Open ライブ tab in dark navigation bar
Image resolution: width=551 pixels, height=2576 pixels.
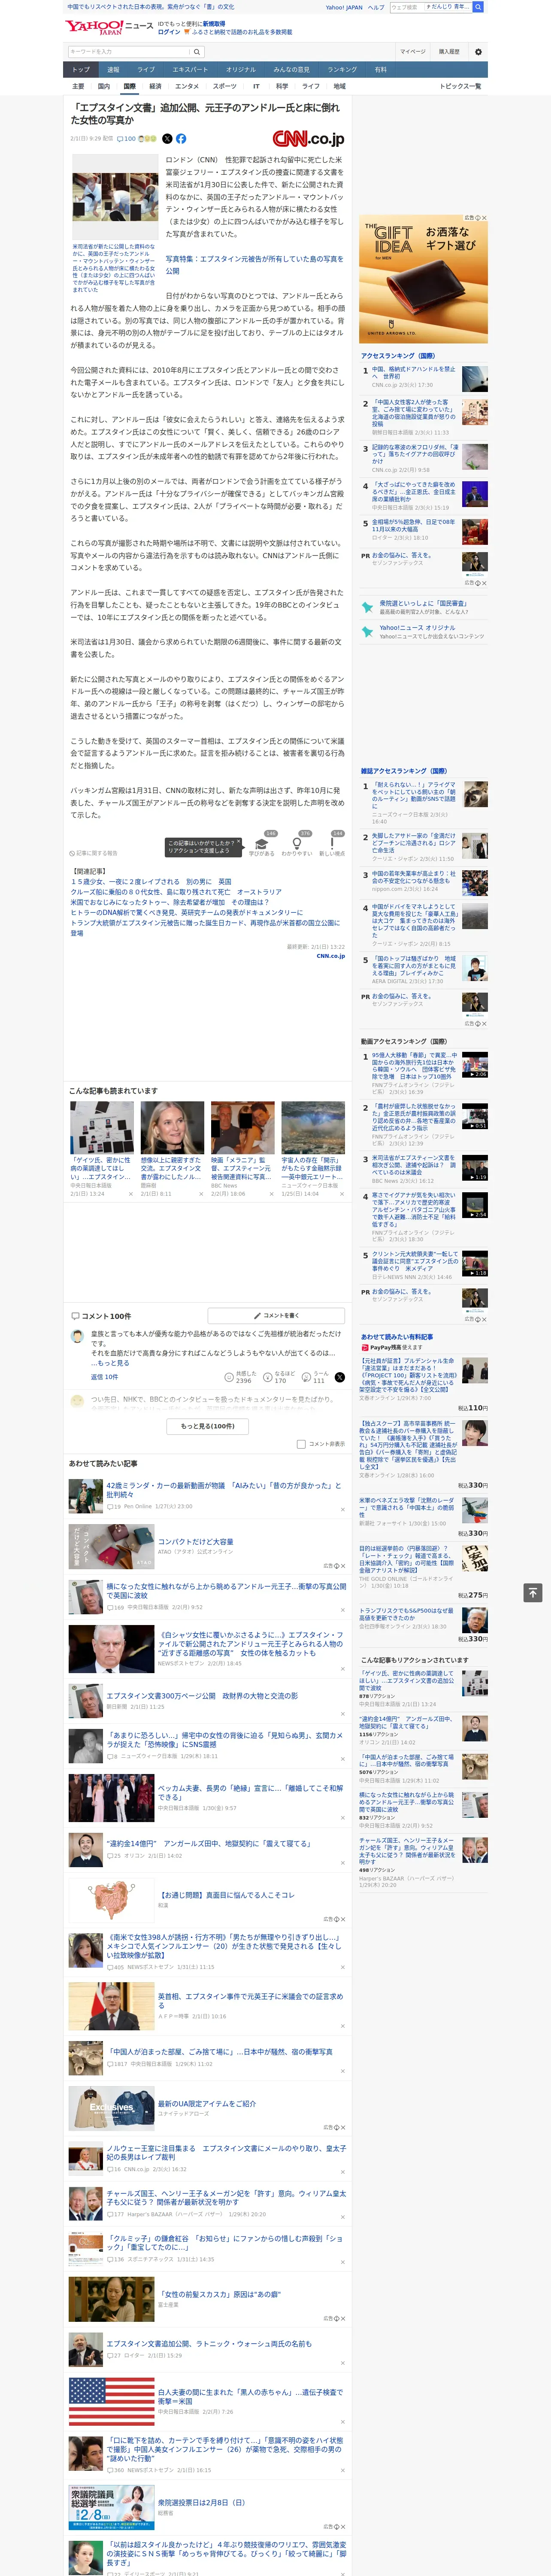pyautogui.click(x=146, y=70)
